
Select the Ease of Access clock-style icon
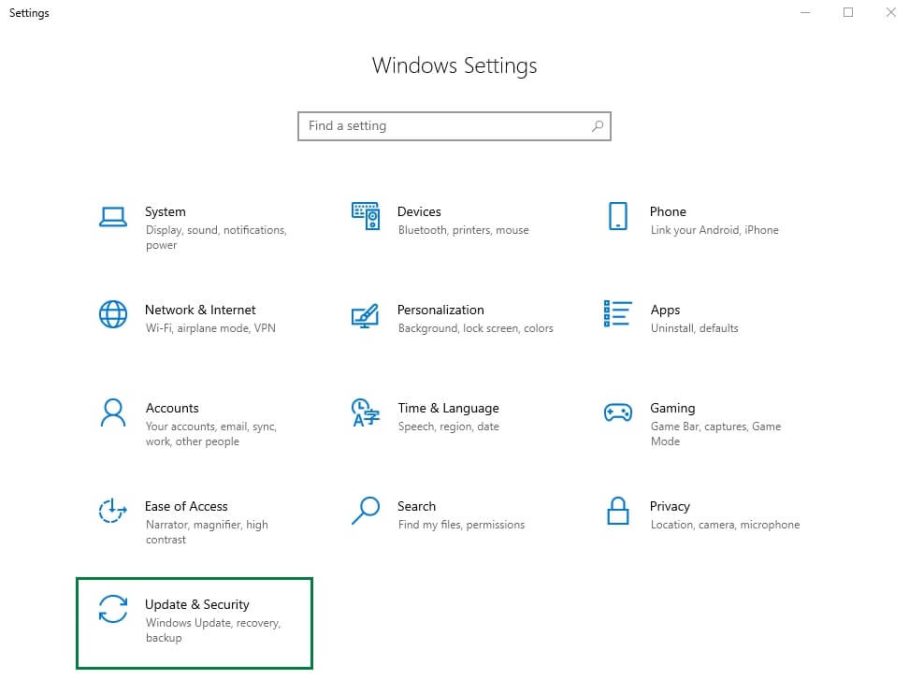[113, 513]
